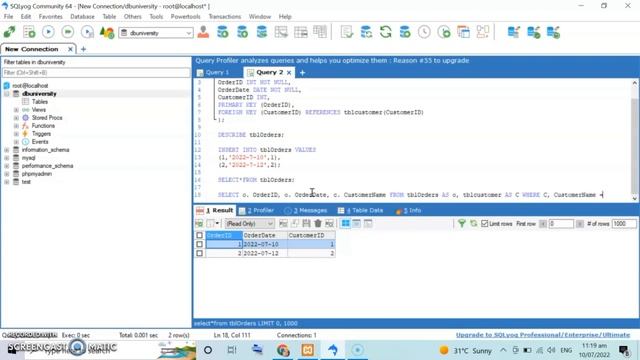Screen dimensions: 640x360
Task: Click the user manager person icon
Action: [203, 32]
